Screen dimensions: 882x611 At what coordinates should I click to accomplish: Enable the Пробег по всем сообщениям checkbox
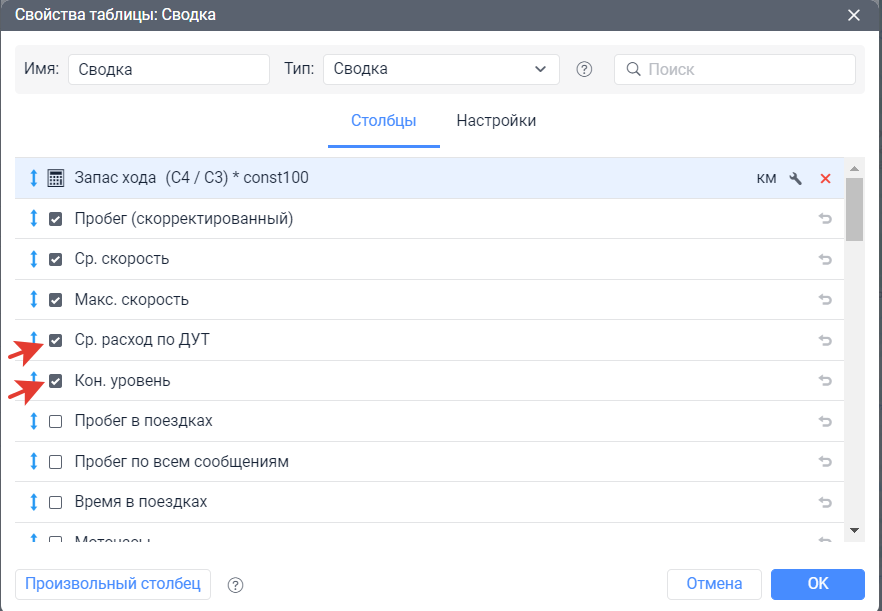(56, 462)
